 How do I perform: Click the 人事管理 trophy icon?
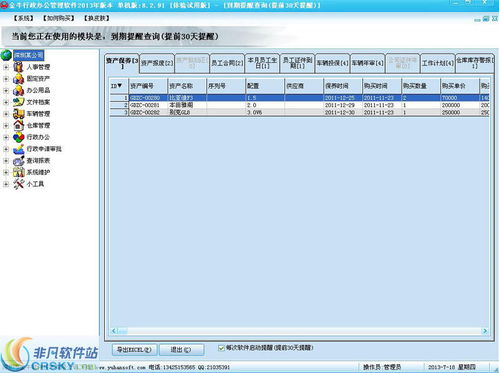[x=19, y=67]
